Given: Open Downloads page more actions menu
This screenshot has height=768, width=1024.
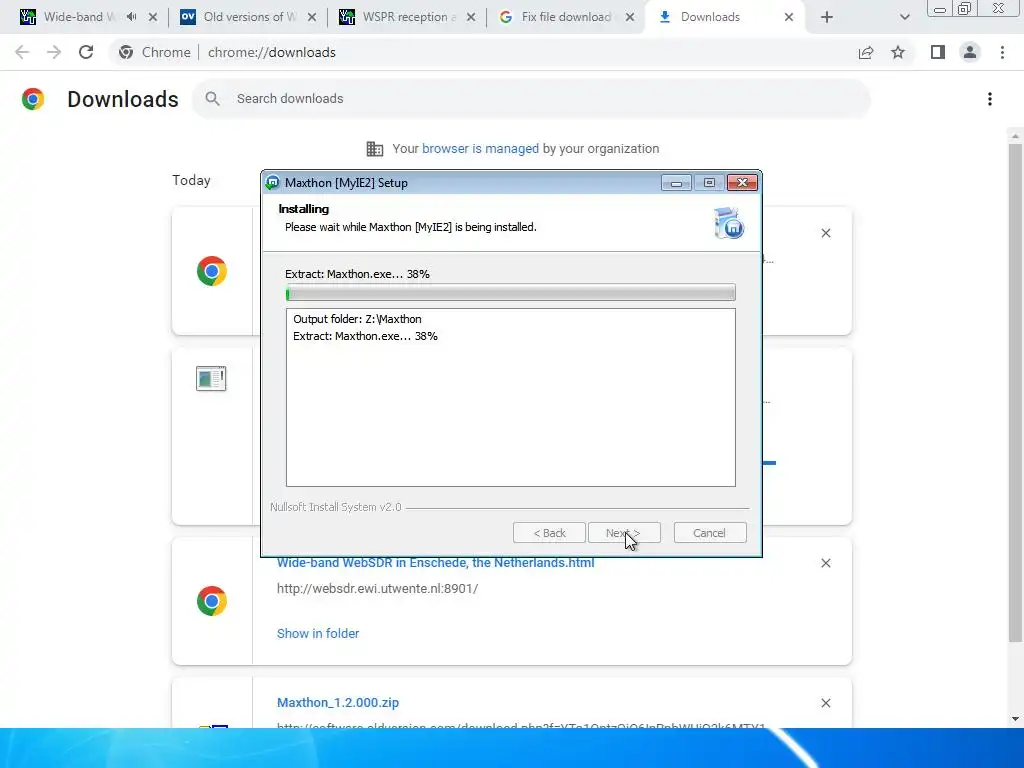Looking at the screenshot, I should pyautogui.click(x=990, y=99).
